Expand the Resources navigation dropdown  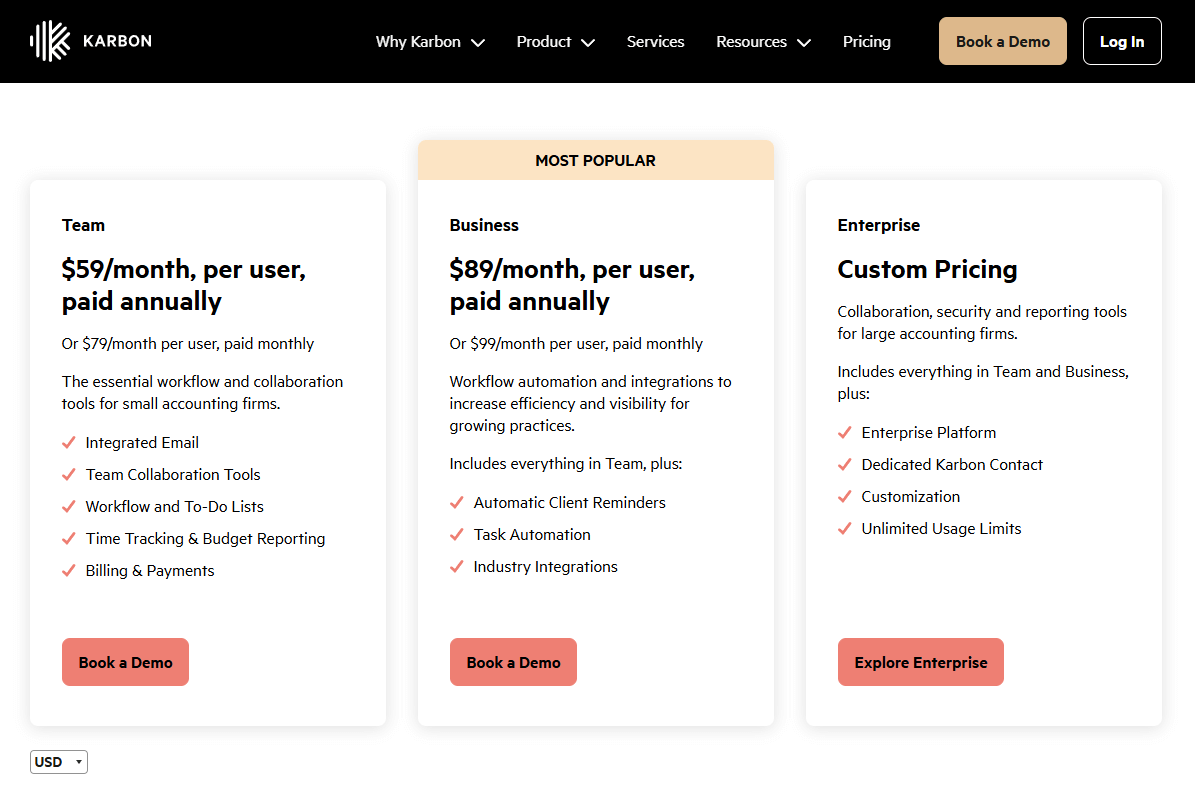[x=806, y=42]
